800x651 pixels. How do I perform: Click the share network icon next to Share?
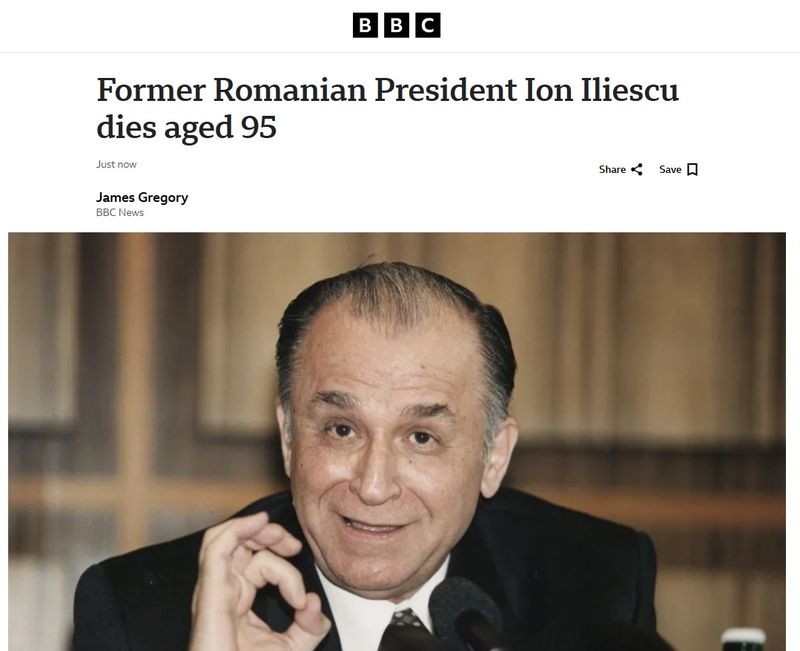(x=635, y=169)
